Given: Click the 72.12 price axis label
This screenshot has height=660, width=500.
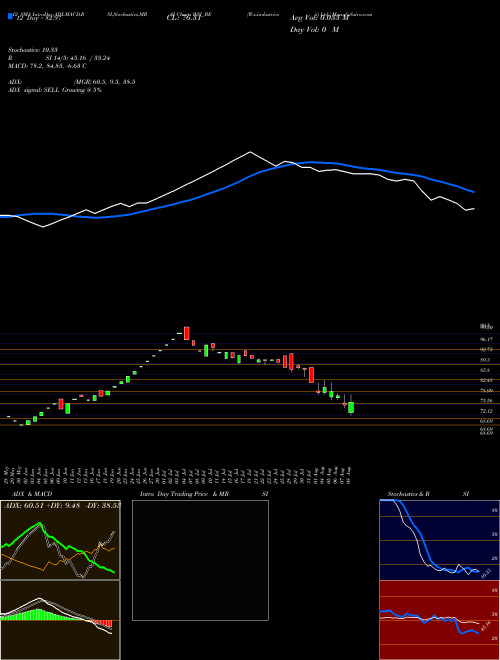Looking at the screenshot, I should pyautogui.click(x=486, y=411).
